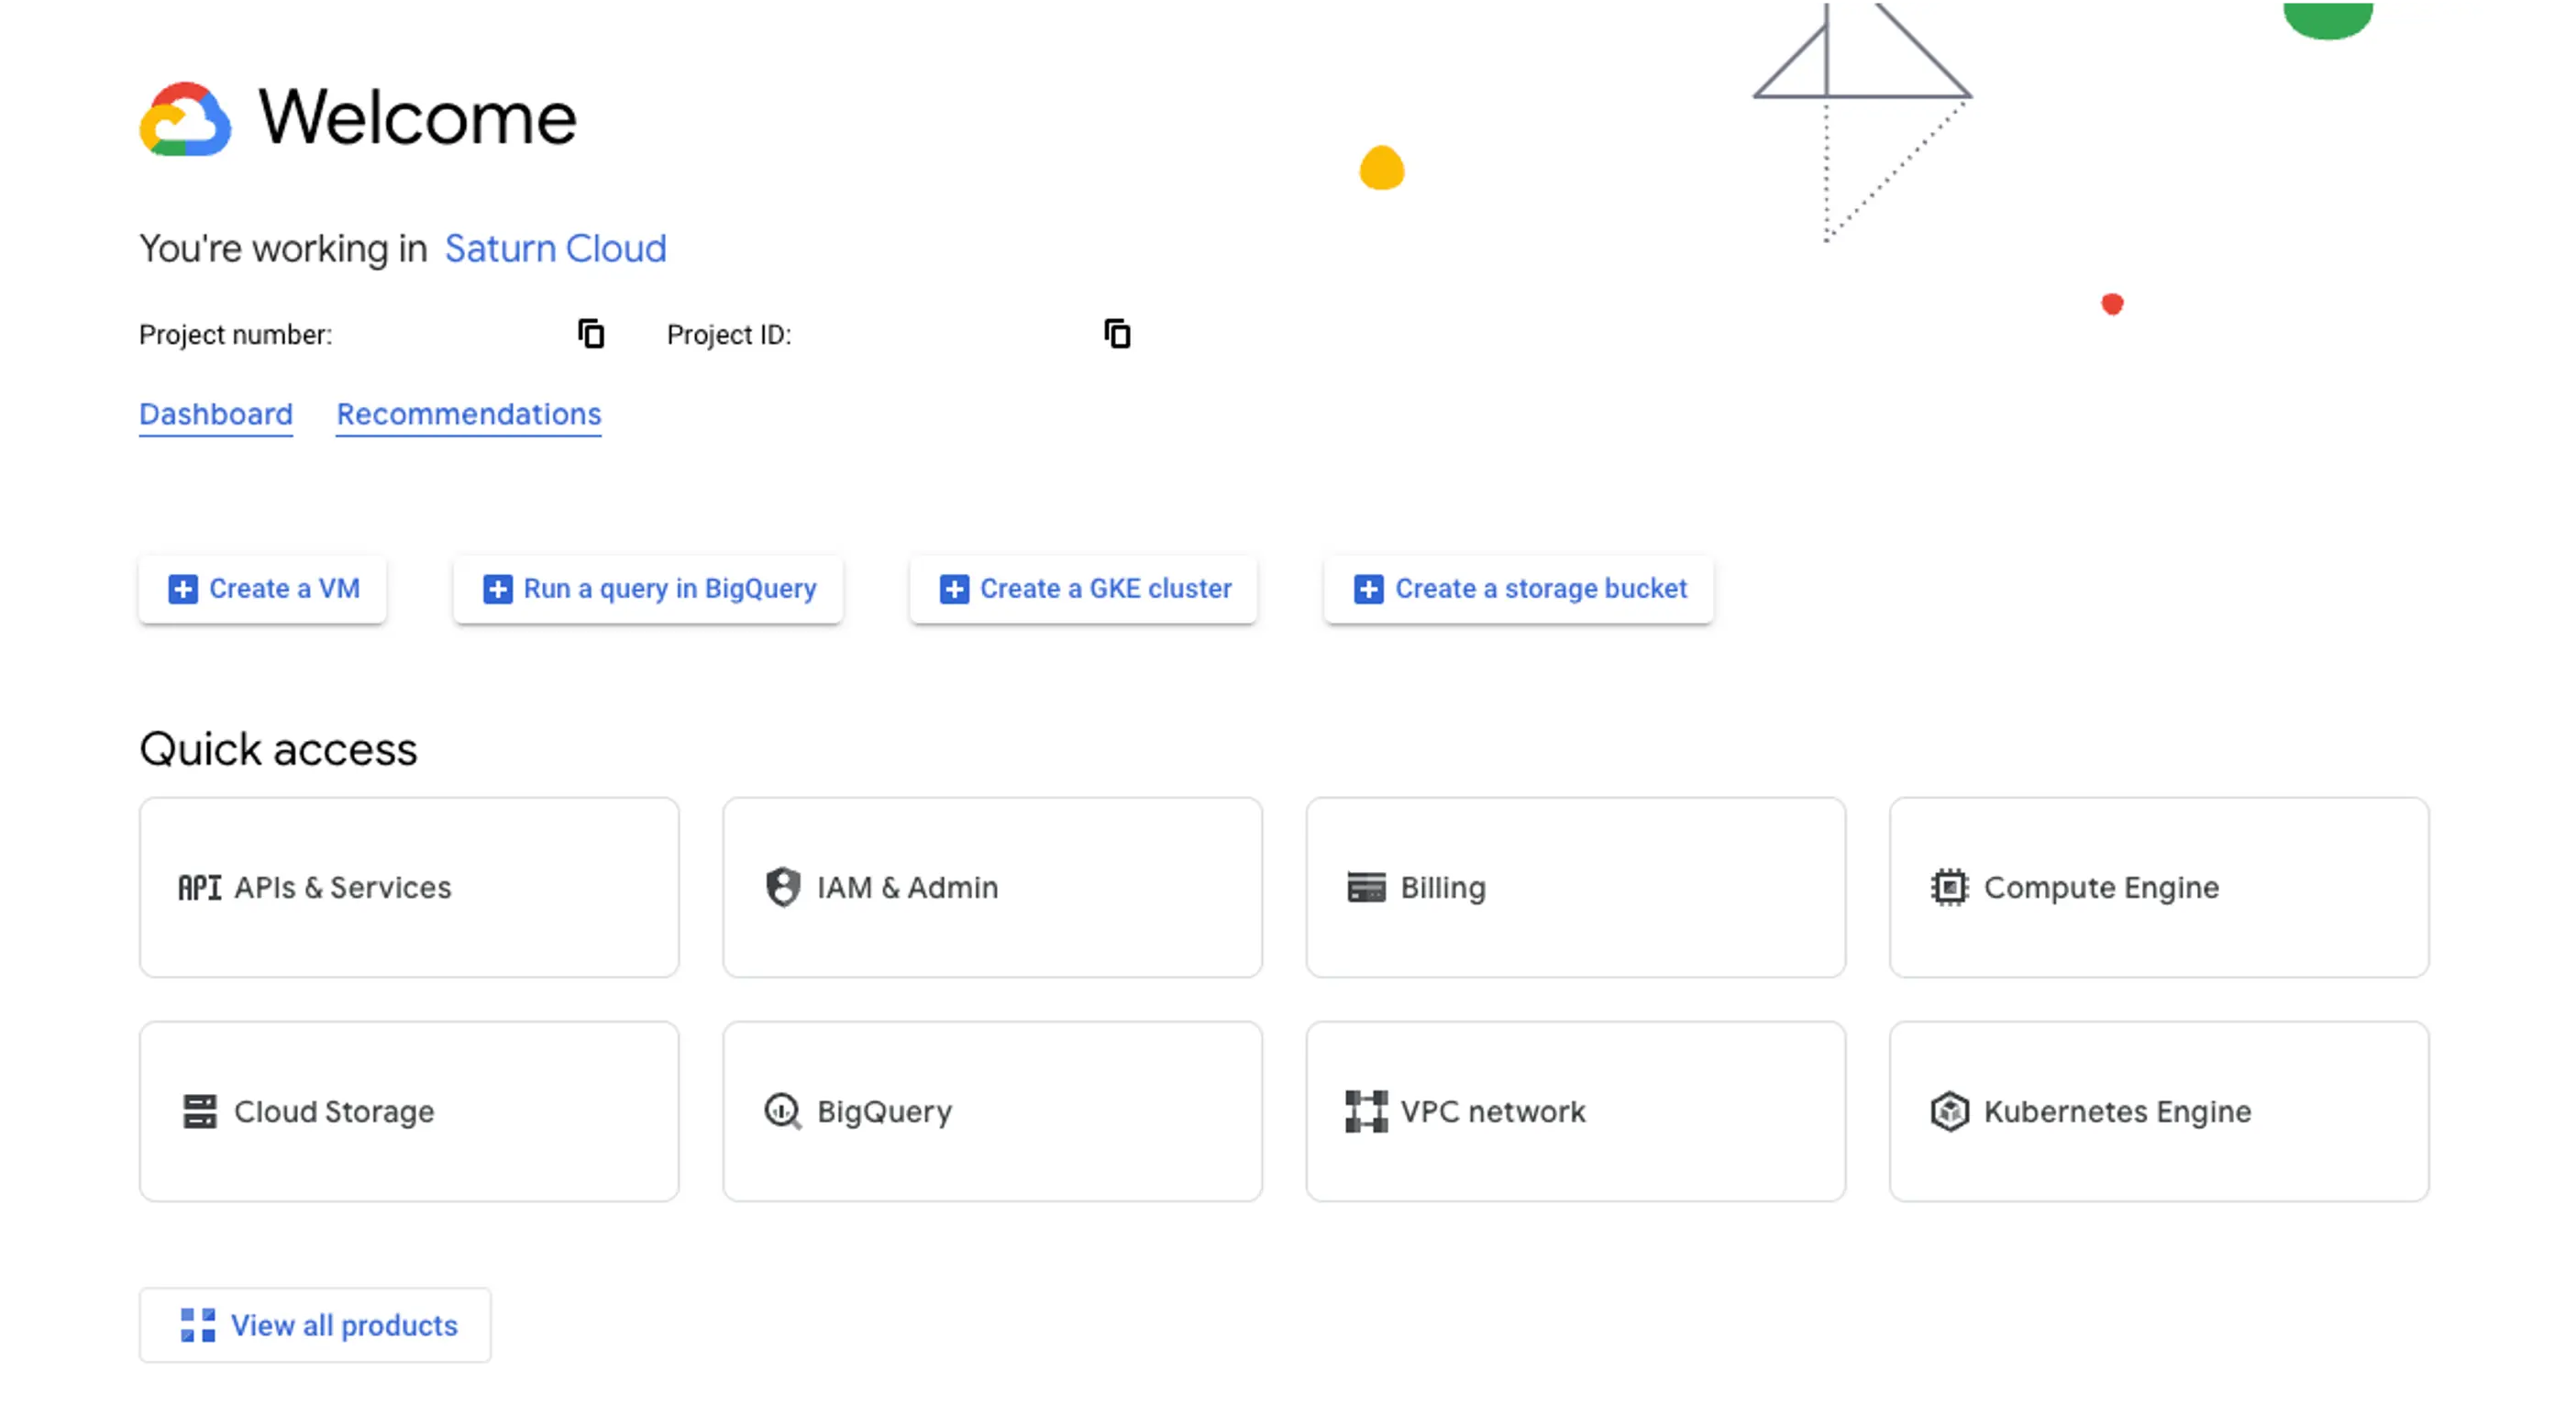Click the Welcome heading
Image resolution: width=2576 pixels, height=1416 pixels.
(417, 118)
